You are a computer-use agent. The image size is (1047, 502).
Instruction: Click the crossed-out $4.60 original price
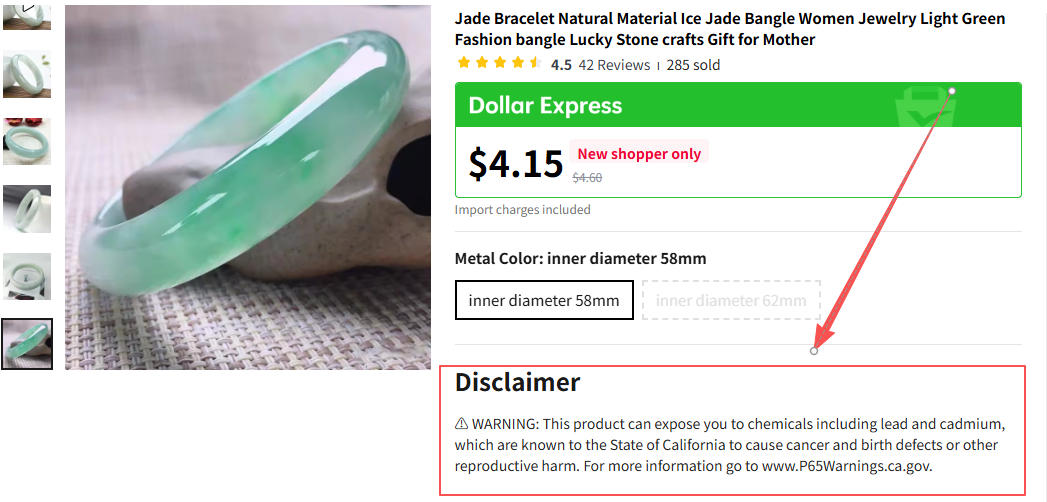click(x=587, y=178)
